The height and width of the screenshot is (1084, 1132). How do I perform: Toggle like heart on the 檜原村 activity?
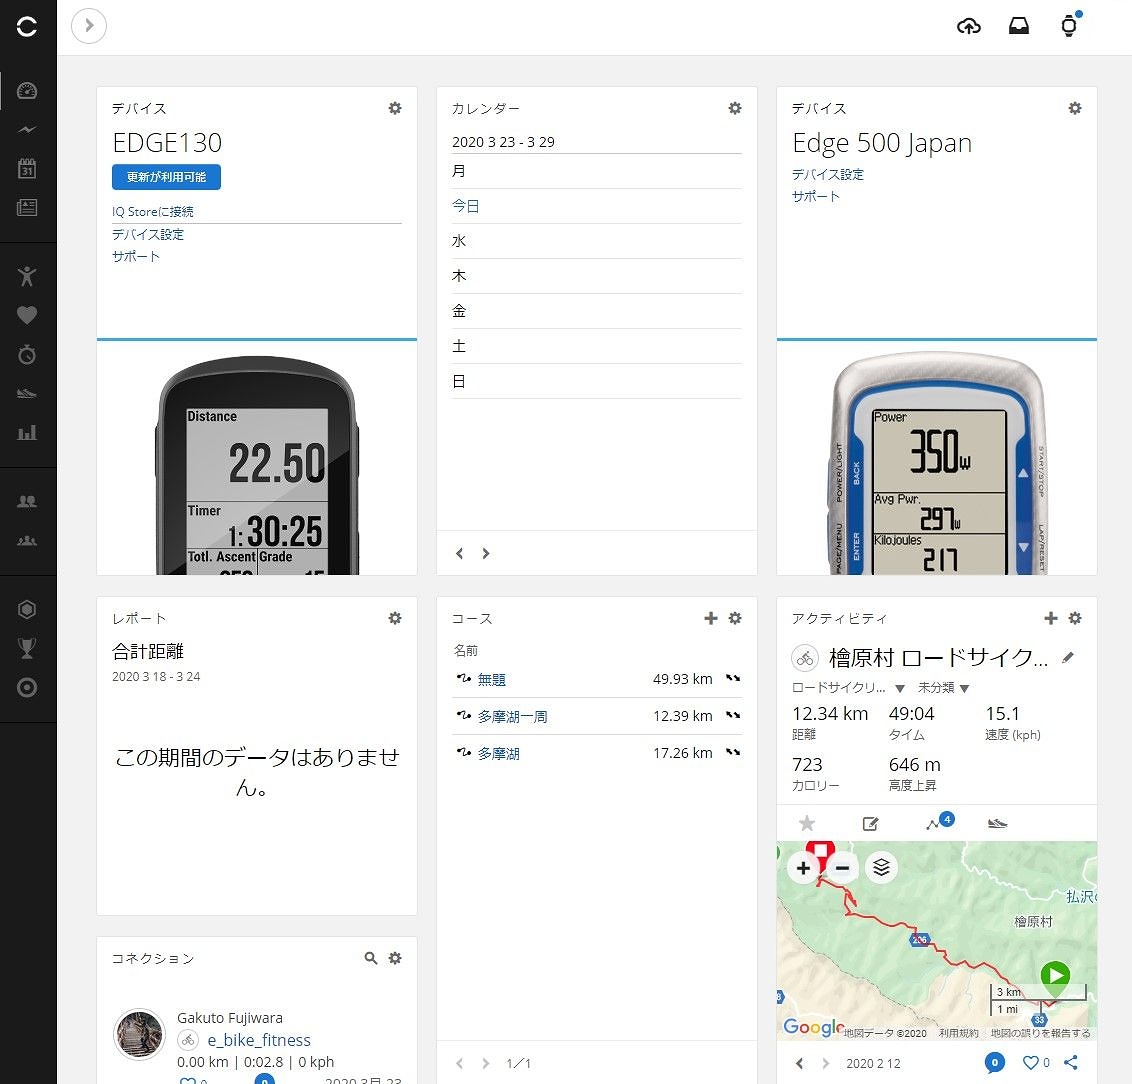tap(1031, 1062)
